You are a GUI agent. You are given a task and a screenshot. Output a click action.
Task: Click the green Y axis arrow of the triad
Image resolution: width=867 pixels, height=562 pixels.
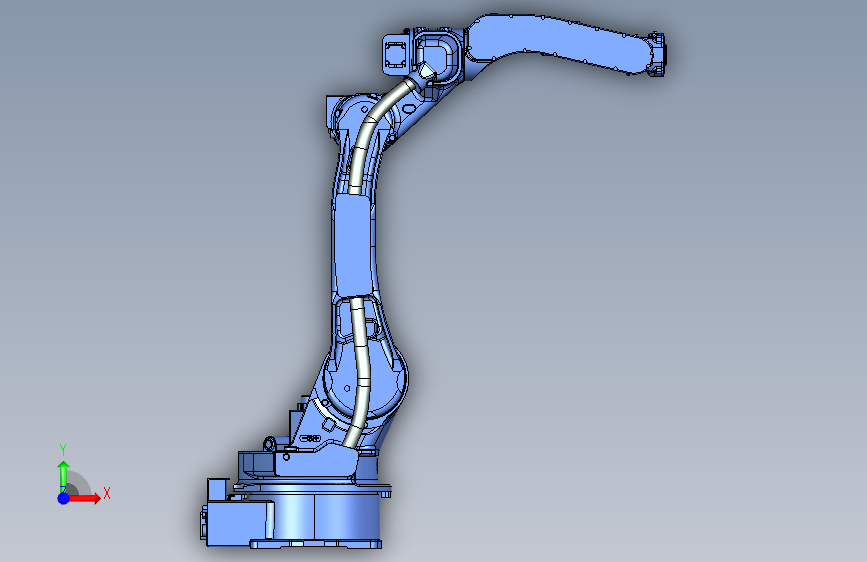coord(64,476)
